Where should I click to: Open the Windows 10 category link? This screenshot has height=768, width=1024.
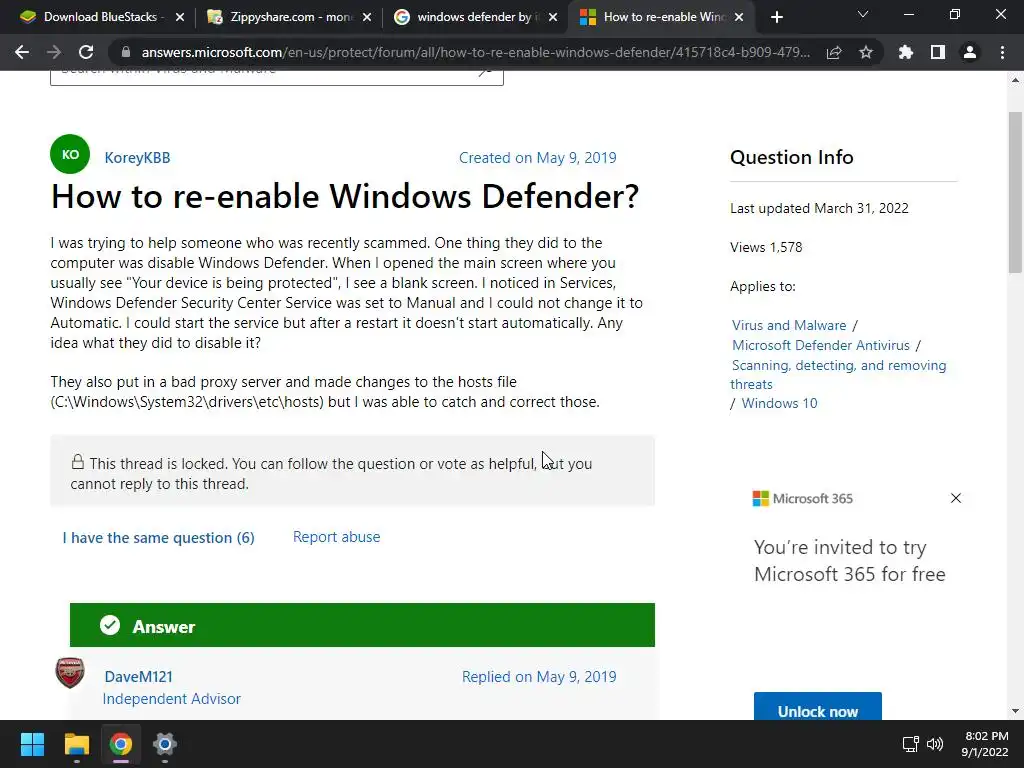click(779, 403)
